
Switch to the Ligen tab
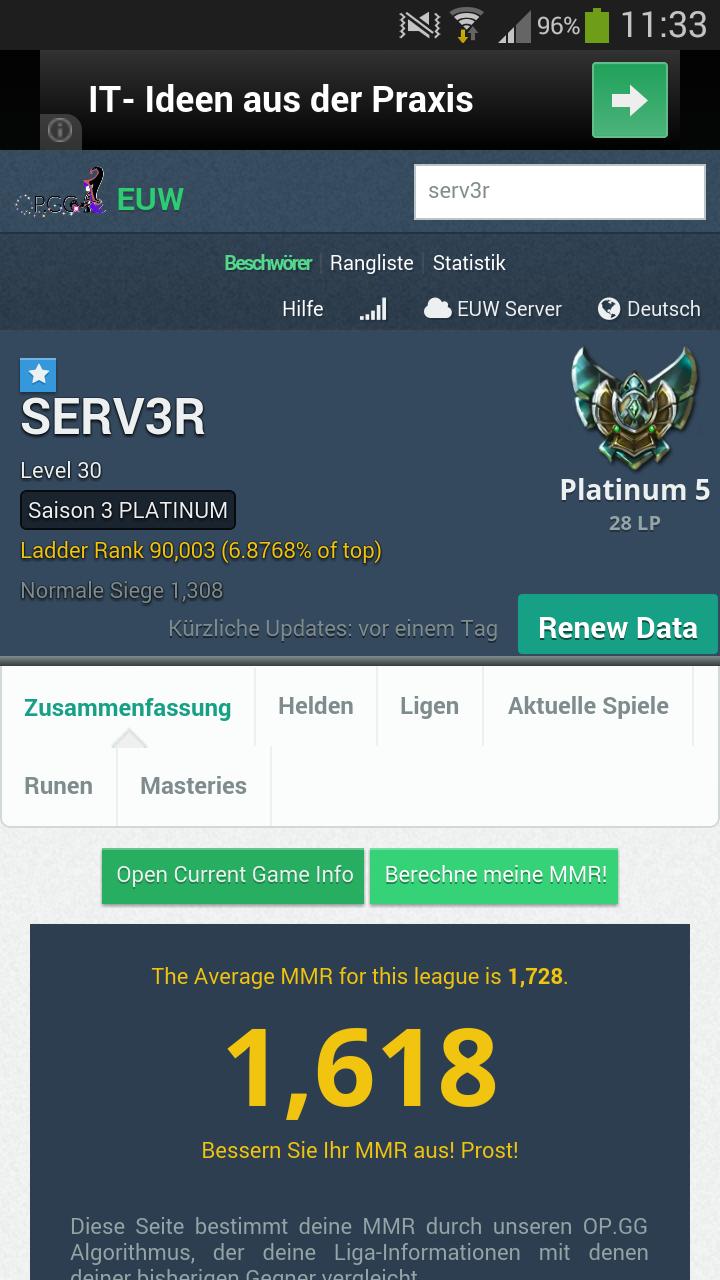(x=430, y=706)
